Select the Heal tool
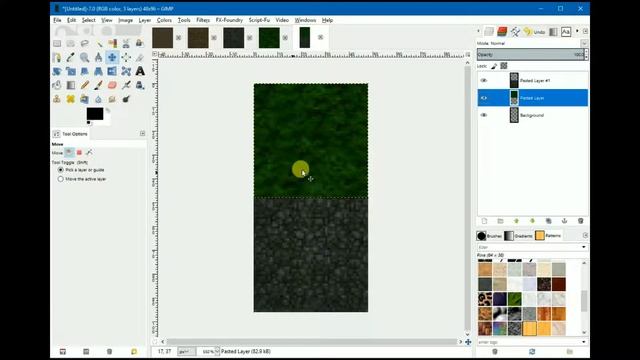The image size is (640, 360). pos(71,99)
